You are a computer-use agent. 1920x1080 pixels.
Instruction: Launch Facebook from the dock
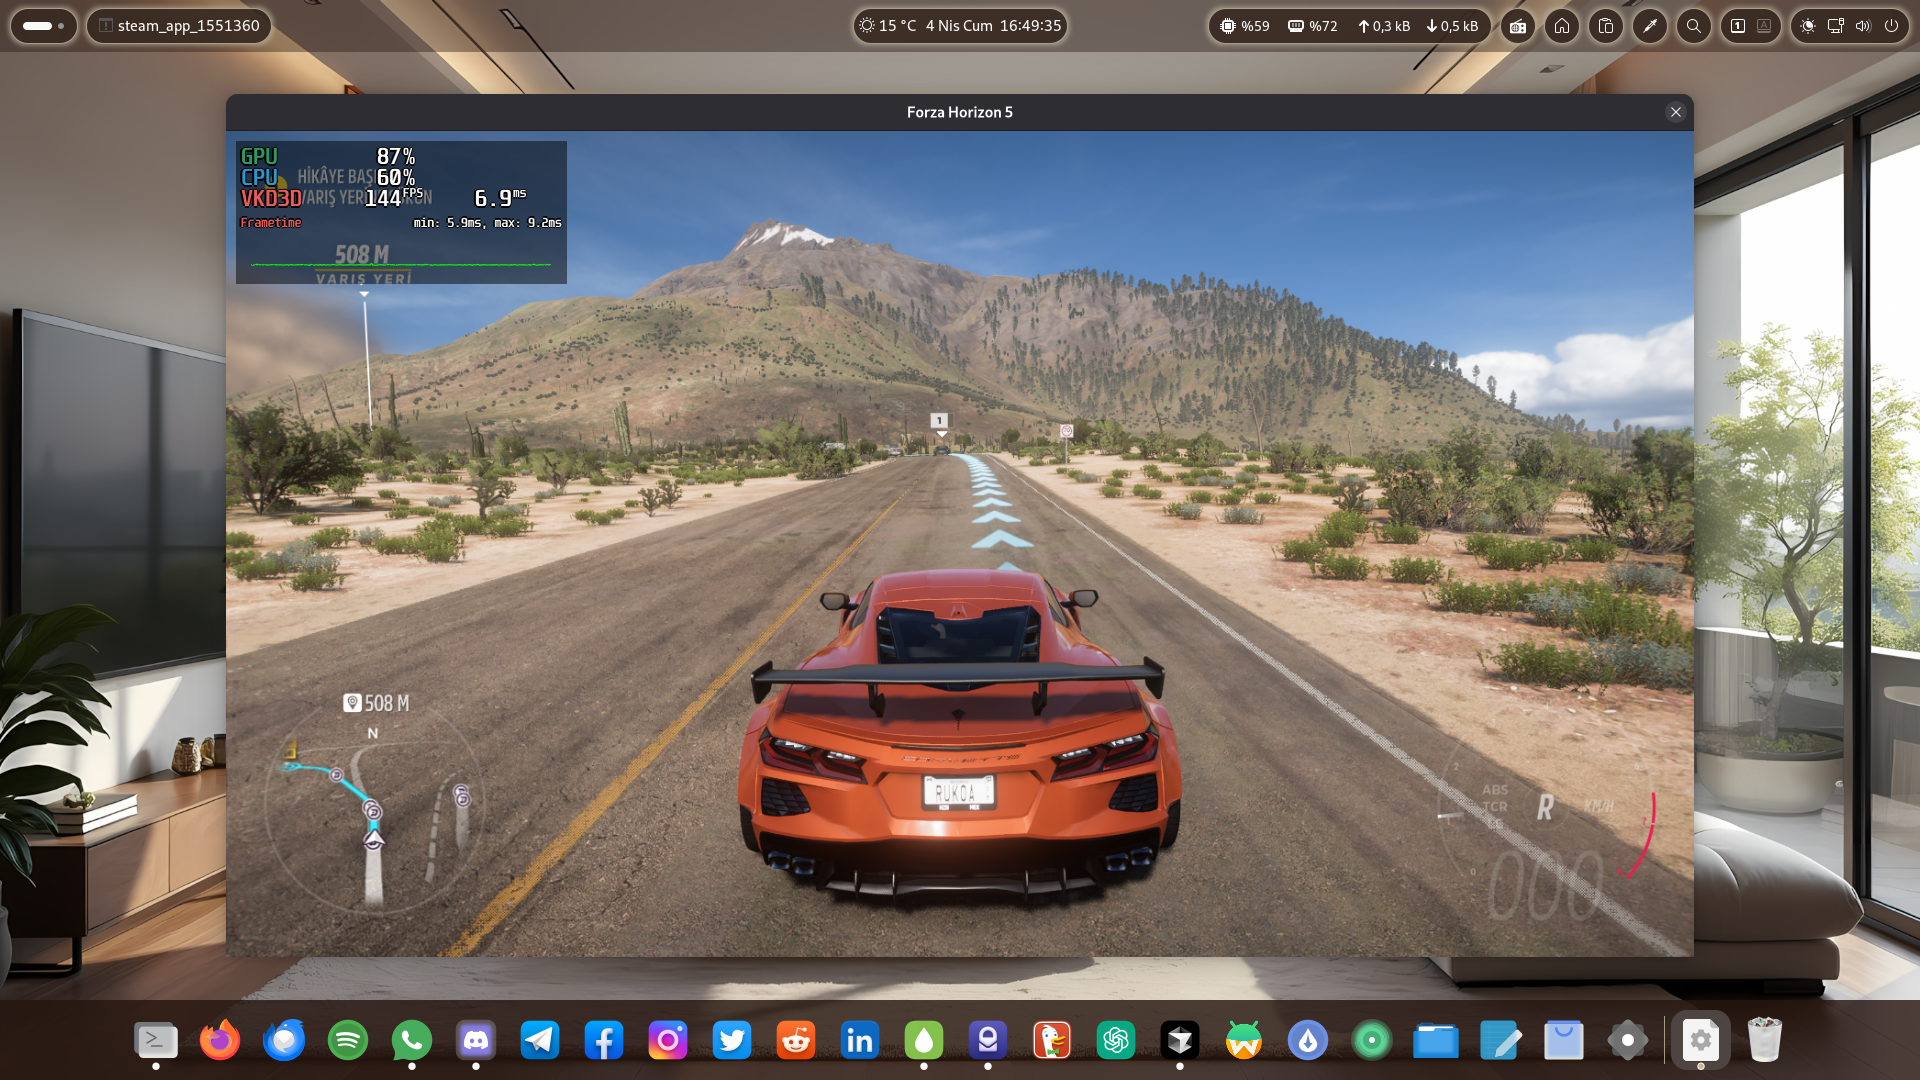tap(604, 1041)
